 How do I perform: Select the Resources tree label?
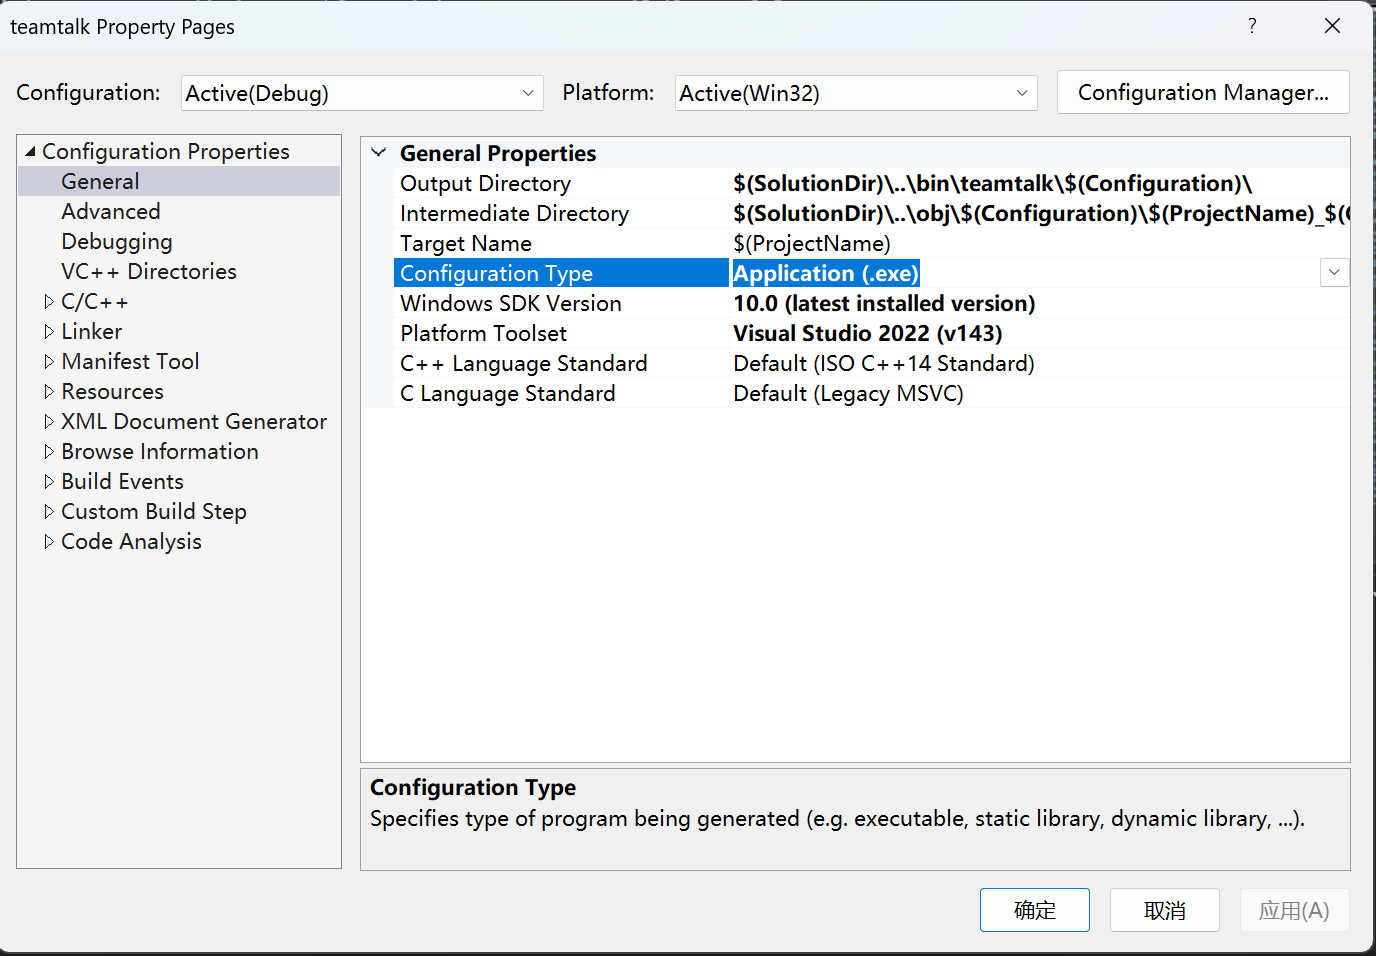click(x=112, y=391)
